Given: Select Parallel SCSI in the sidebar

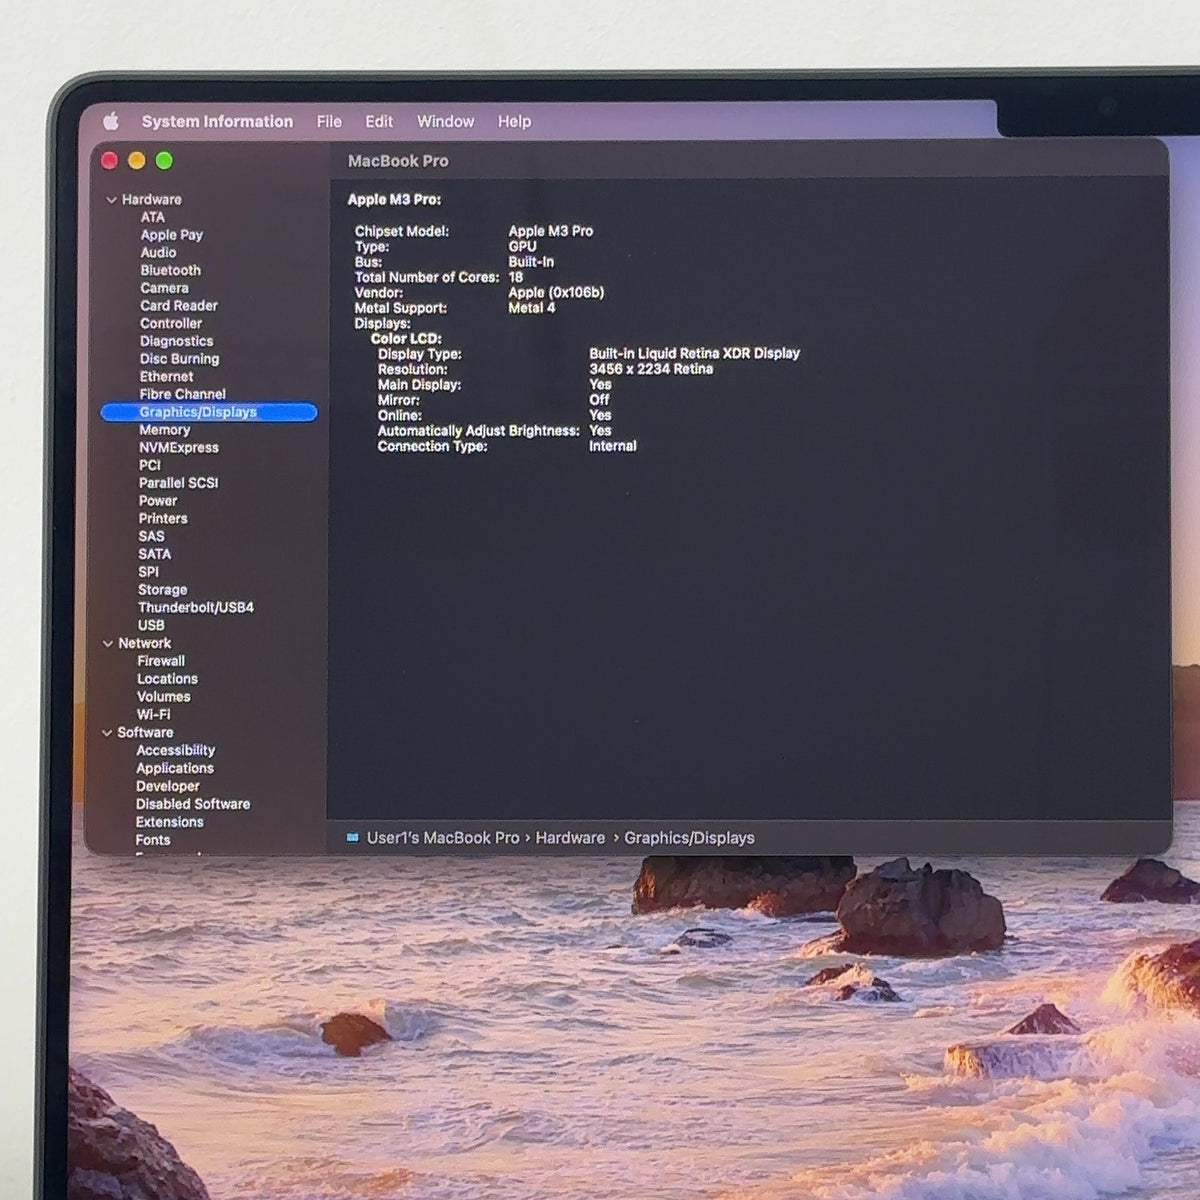Looking at the screenshot, I should 178,483.
